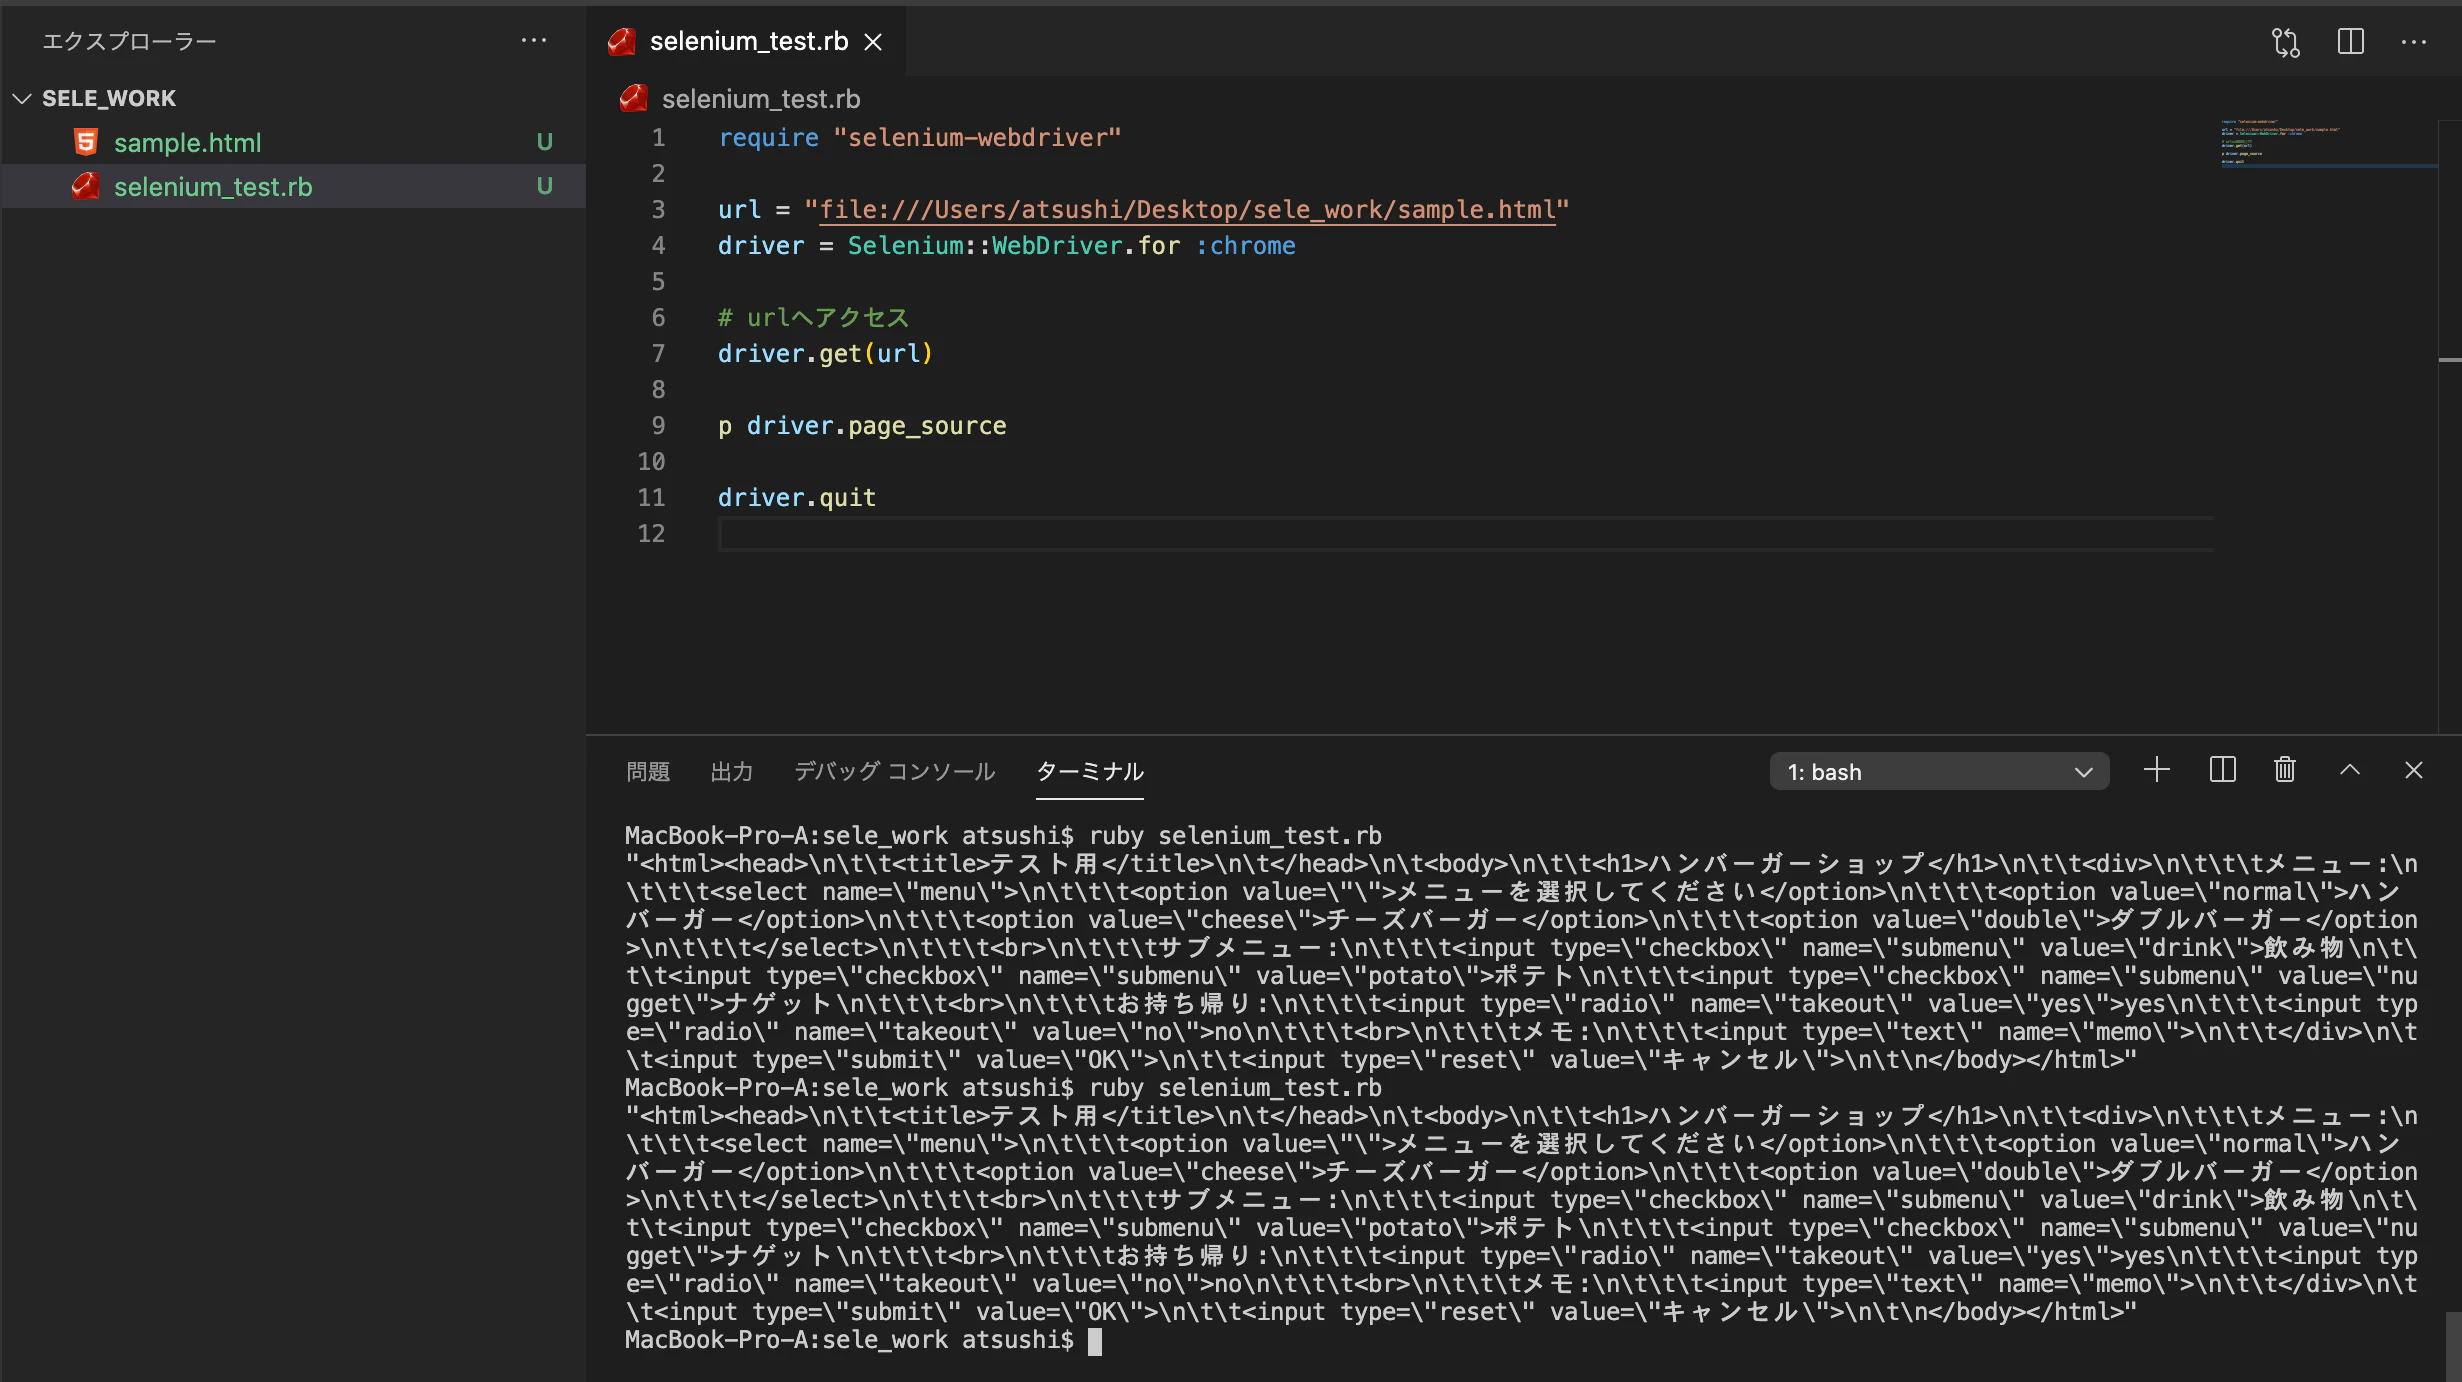Split the terminal panel
The image size is (2462, 1382).
pos(2222,770)
